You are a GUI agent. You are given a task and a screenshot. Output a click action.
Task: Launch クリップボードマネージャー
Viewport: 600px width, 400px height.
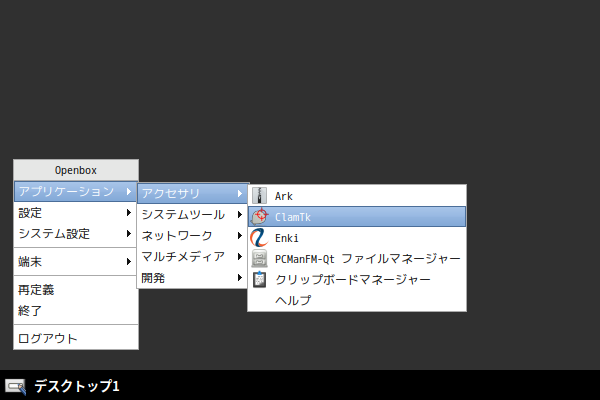pos(357,279)
